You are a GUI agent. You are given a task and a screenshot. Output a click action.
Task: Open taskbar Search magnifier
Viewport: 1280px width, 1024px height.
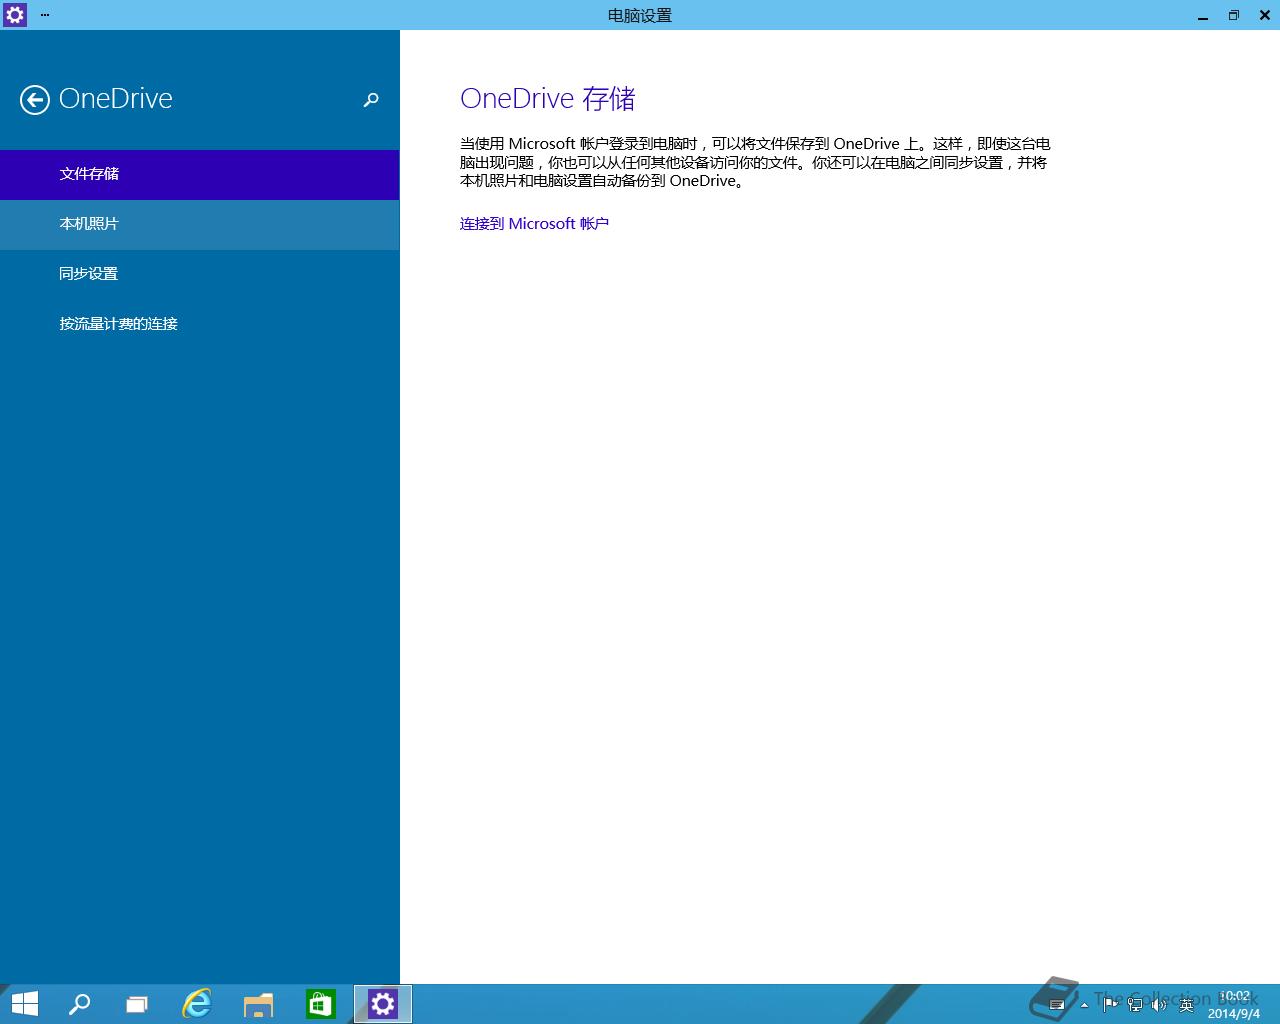79,1004
